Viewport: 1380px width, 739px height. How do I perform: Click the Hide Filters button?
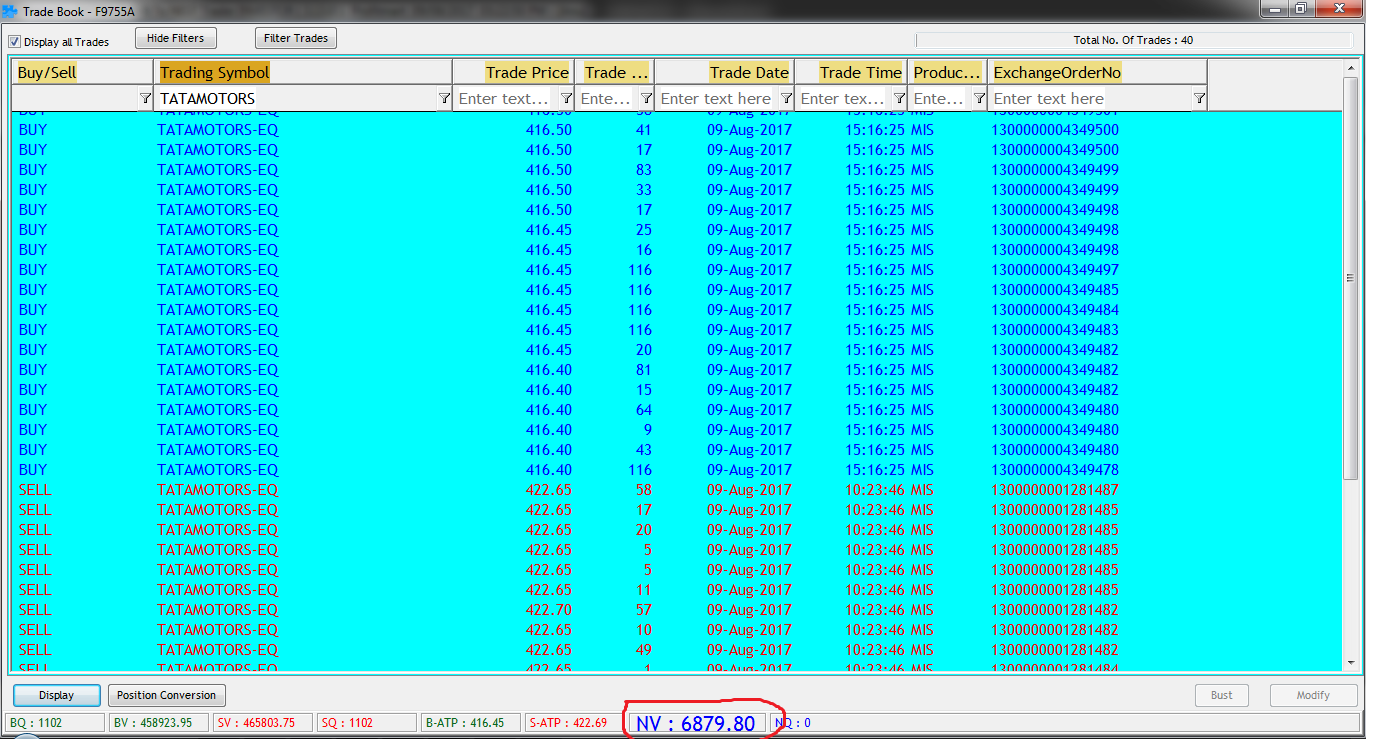tap(175, 38)
